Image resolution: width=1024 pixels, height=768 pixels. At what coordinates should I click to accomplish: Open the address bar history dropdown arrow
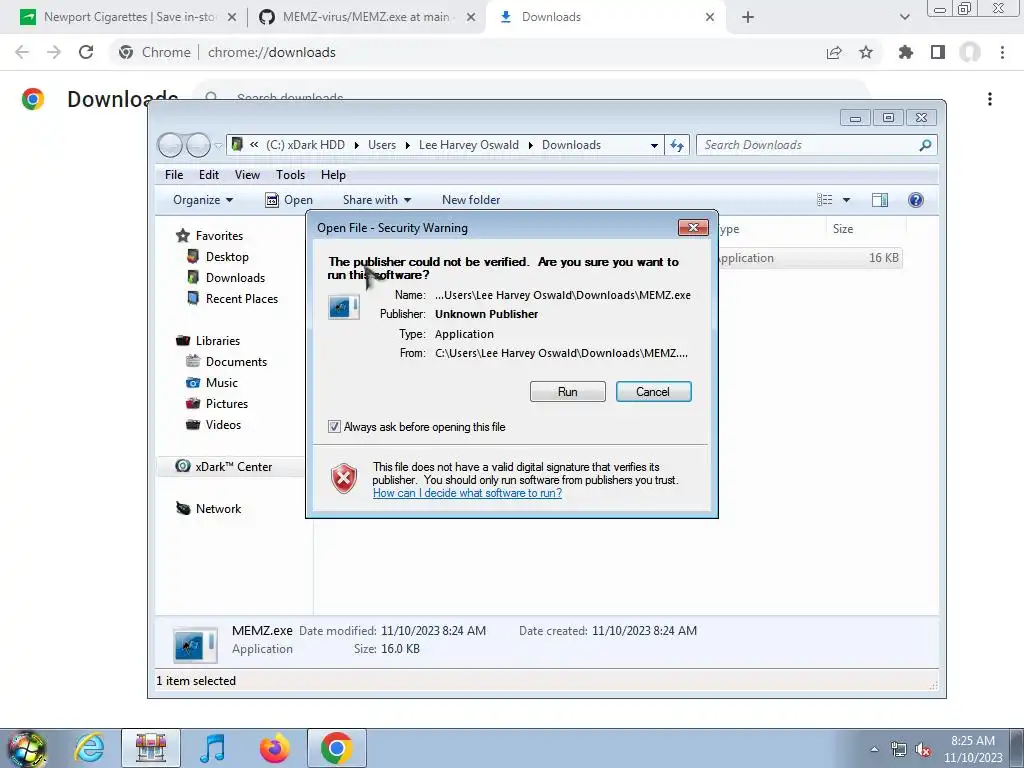[x=654, y=146]
